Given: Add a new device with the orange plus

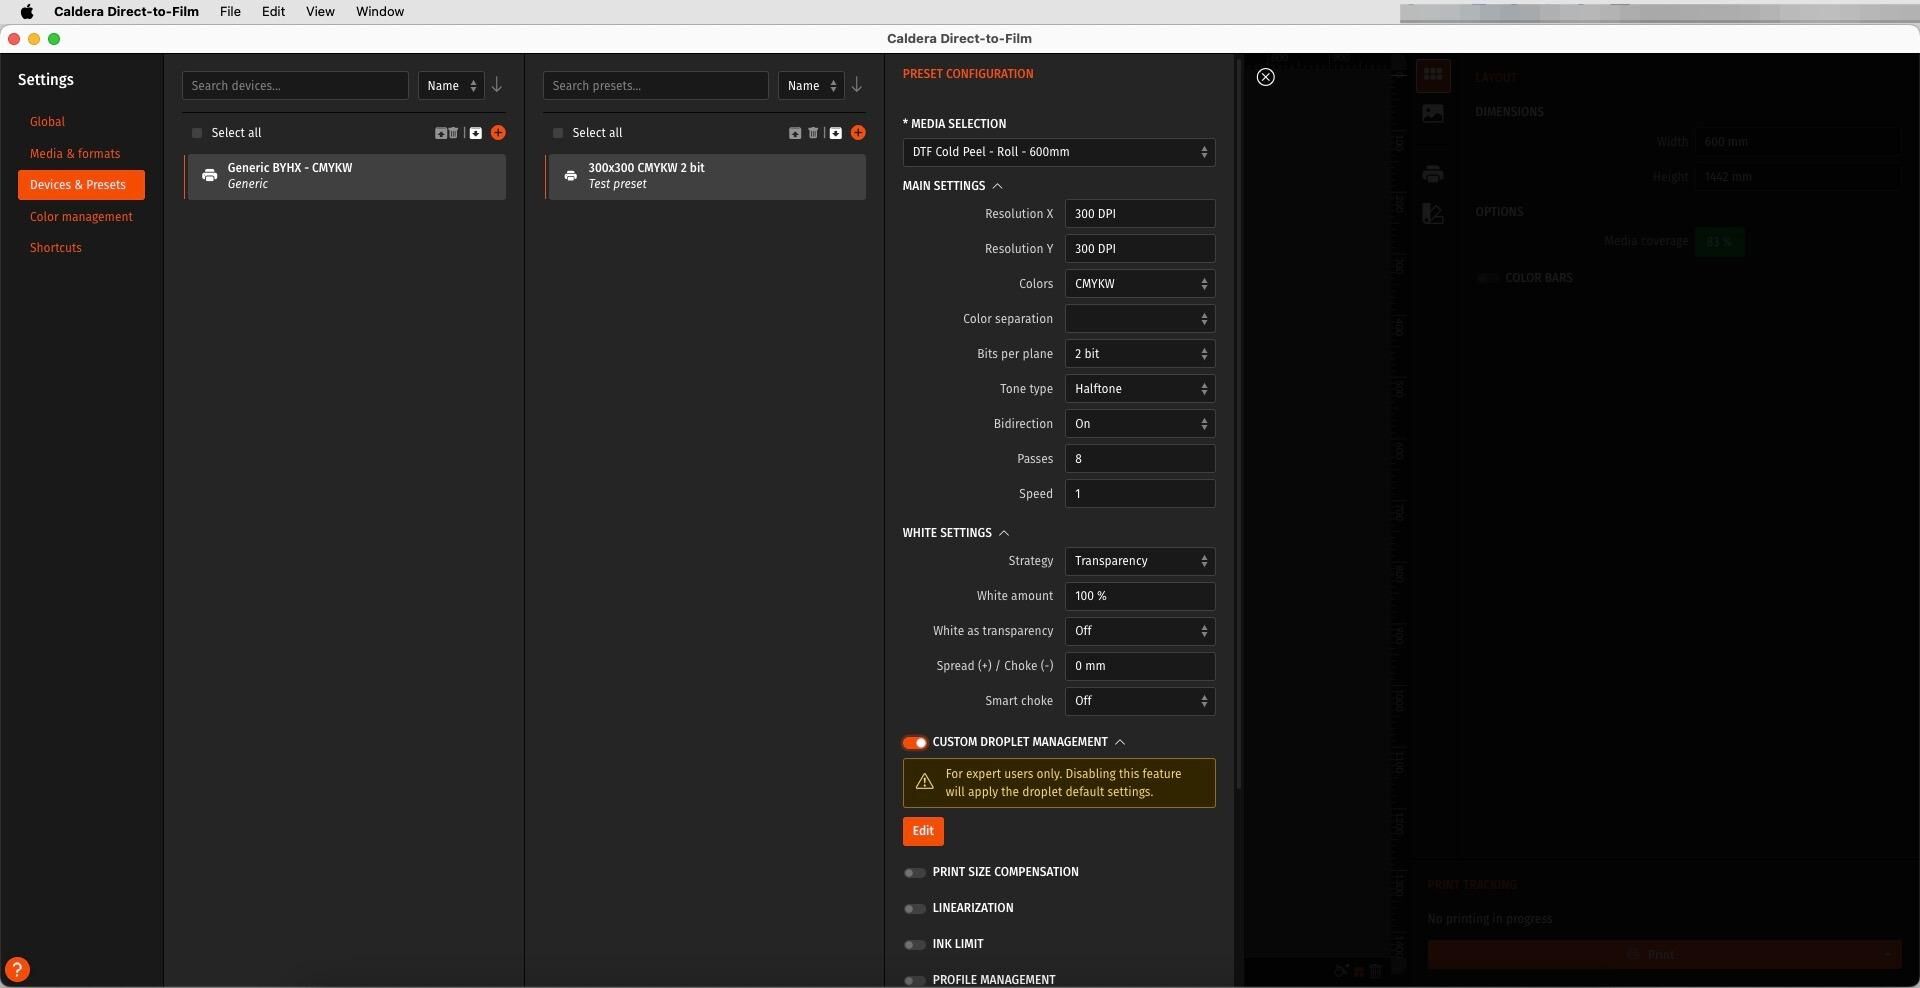Looking at the screenshot, I should 498,133.
